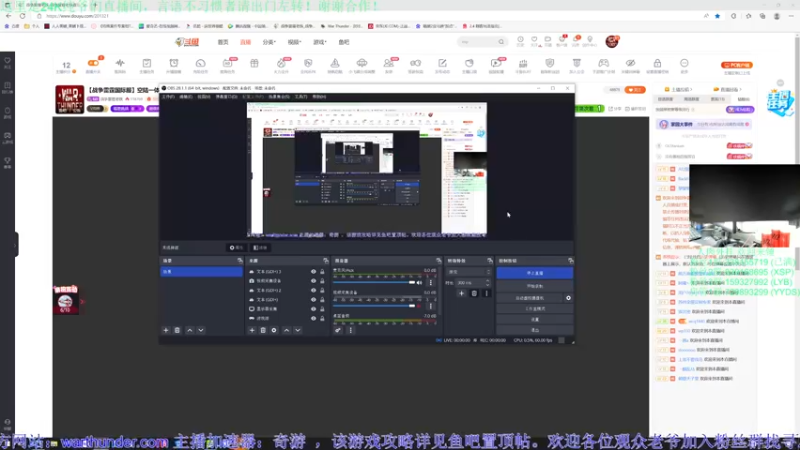Click 开始录制 start recording button
Screen dimensions: 800x450
coord(535,286)
